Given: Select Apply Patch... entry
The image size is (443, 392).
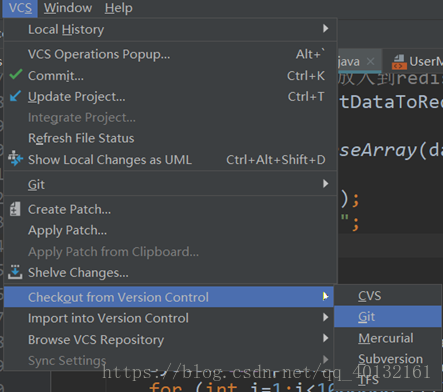Looking at the screenshot, I should tap(170, 230).
